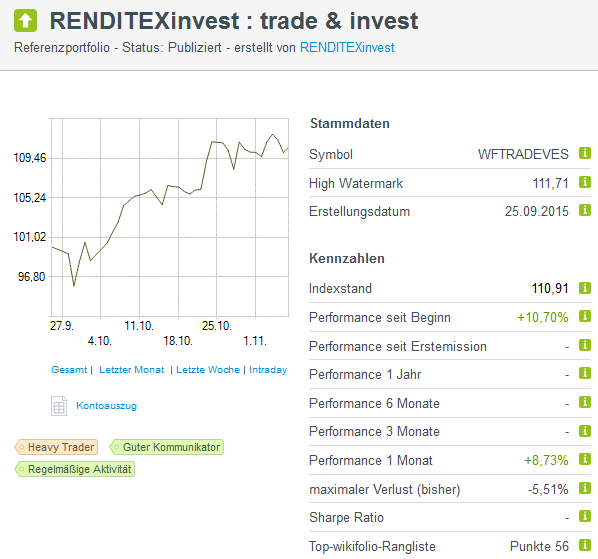Open the RENDITEXinvest creator link

click(x=347, y=48)
